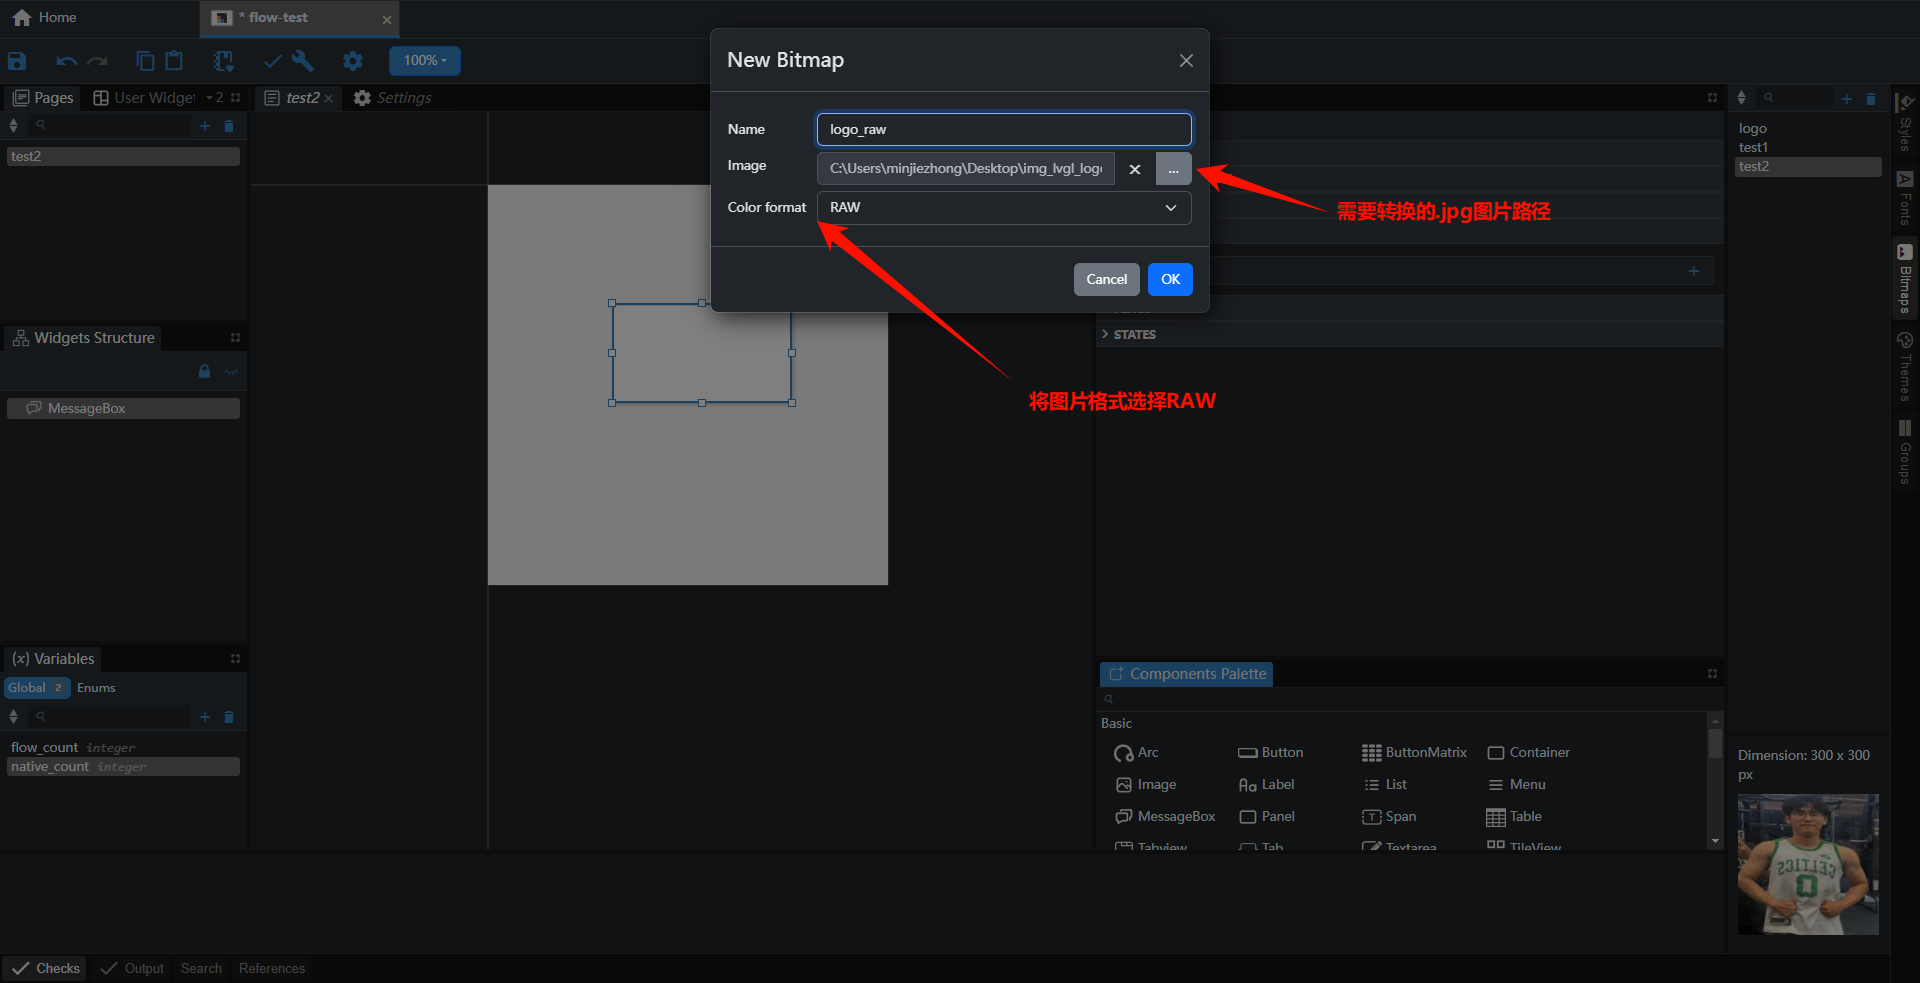
Task: Clear the selected image path
Action: (1135, 169)
